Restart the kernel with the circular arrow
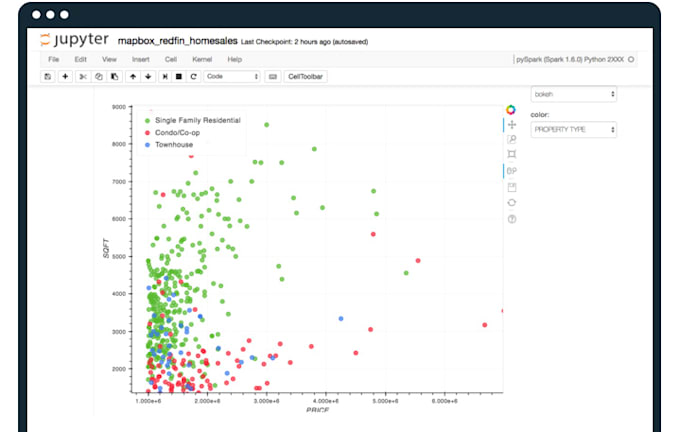Image resolution: width=680 pixels, height=432 pixels. pyautogui.click(x=193, y=76)
